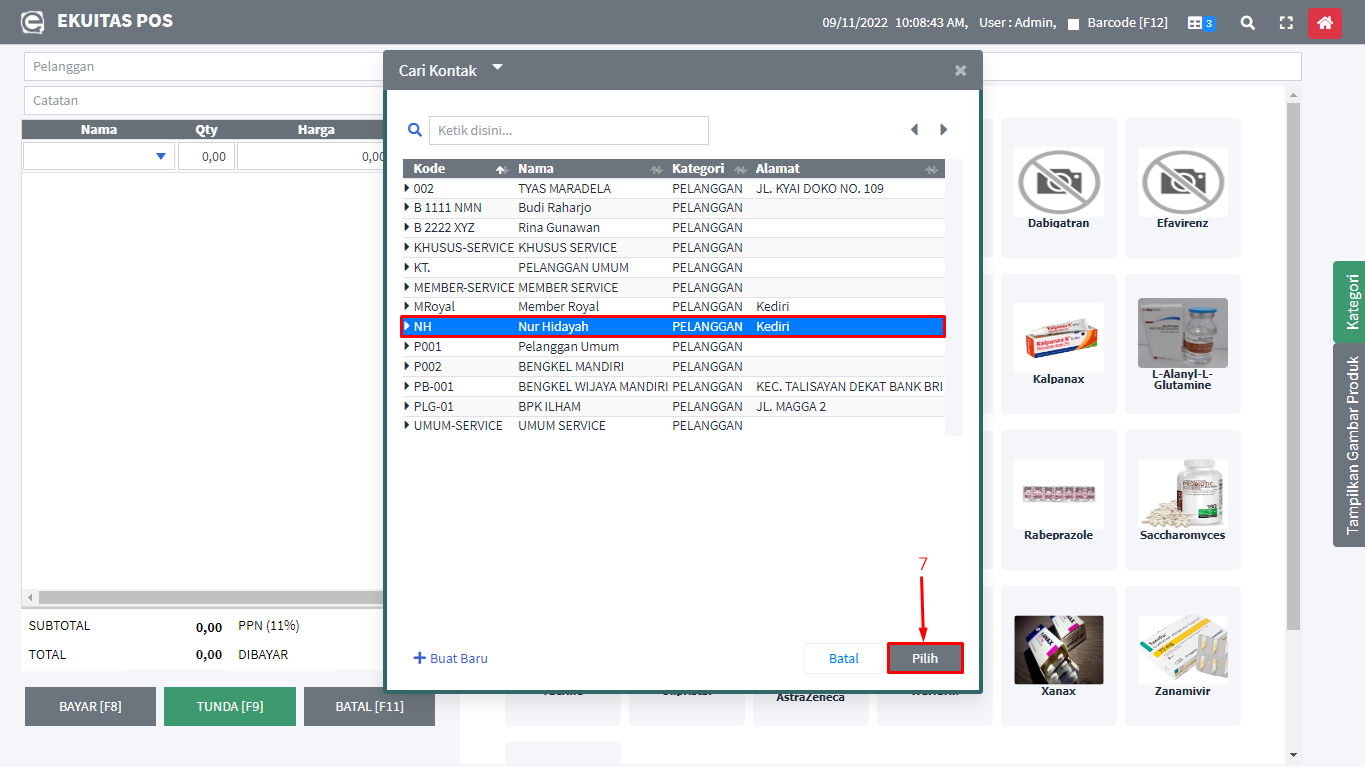1365x767 pixels.
Task: Go to next page arrow in Cari Kontak
Action: pyautogui.click(x=943, y=130)
